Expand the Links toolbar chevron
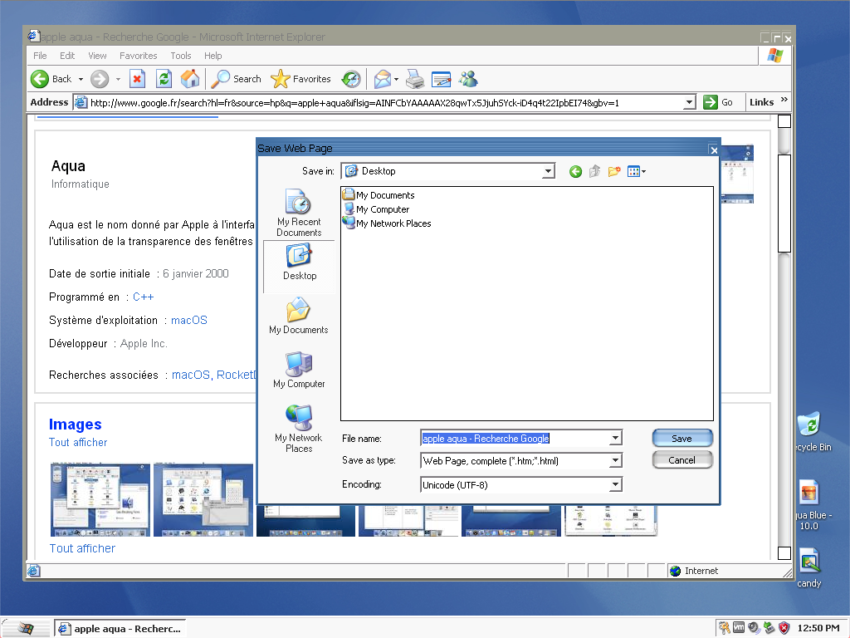The width and height of the screenshot is (850, 638). pyautogui.click(x=784, y=100)
